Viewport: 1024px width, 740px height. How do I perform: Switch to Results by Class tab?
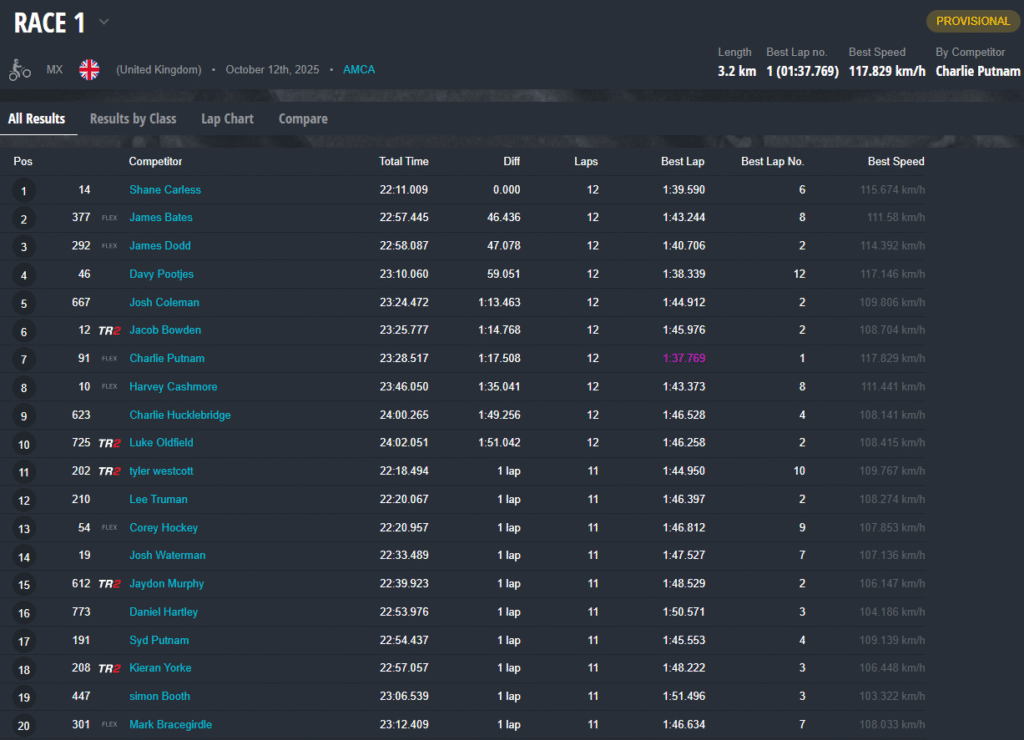pyautogui.click(x=133, y=119)
